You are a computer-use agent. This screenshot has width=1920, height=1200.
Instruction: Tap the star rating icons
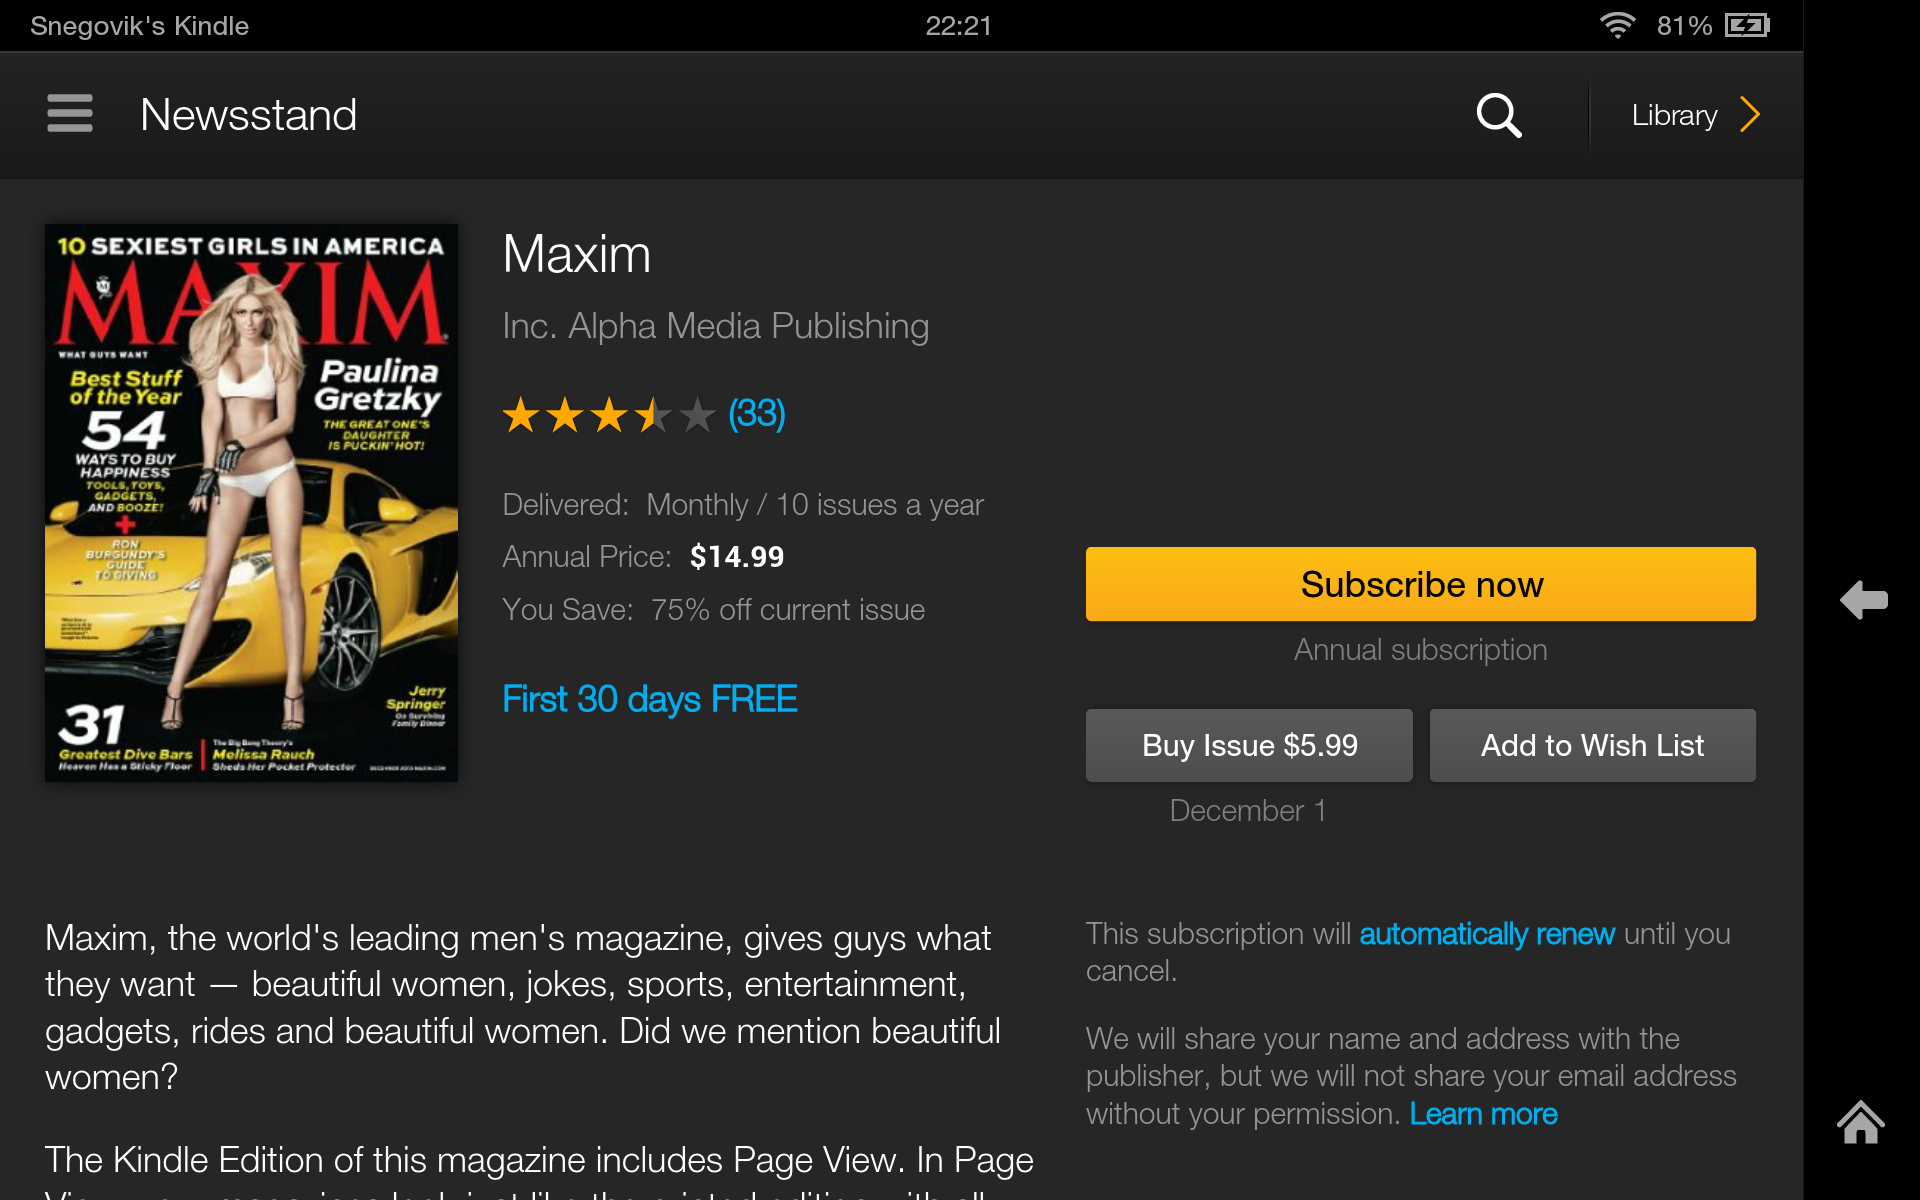[x=609, y=414]
